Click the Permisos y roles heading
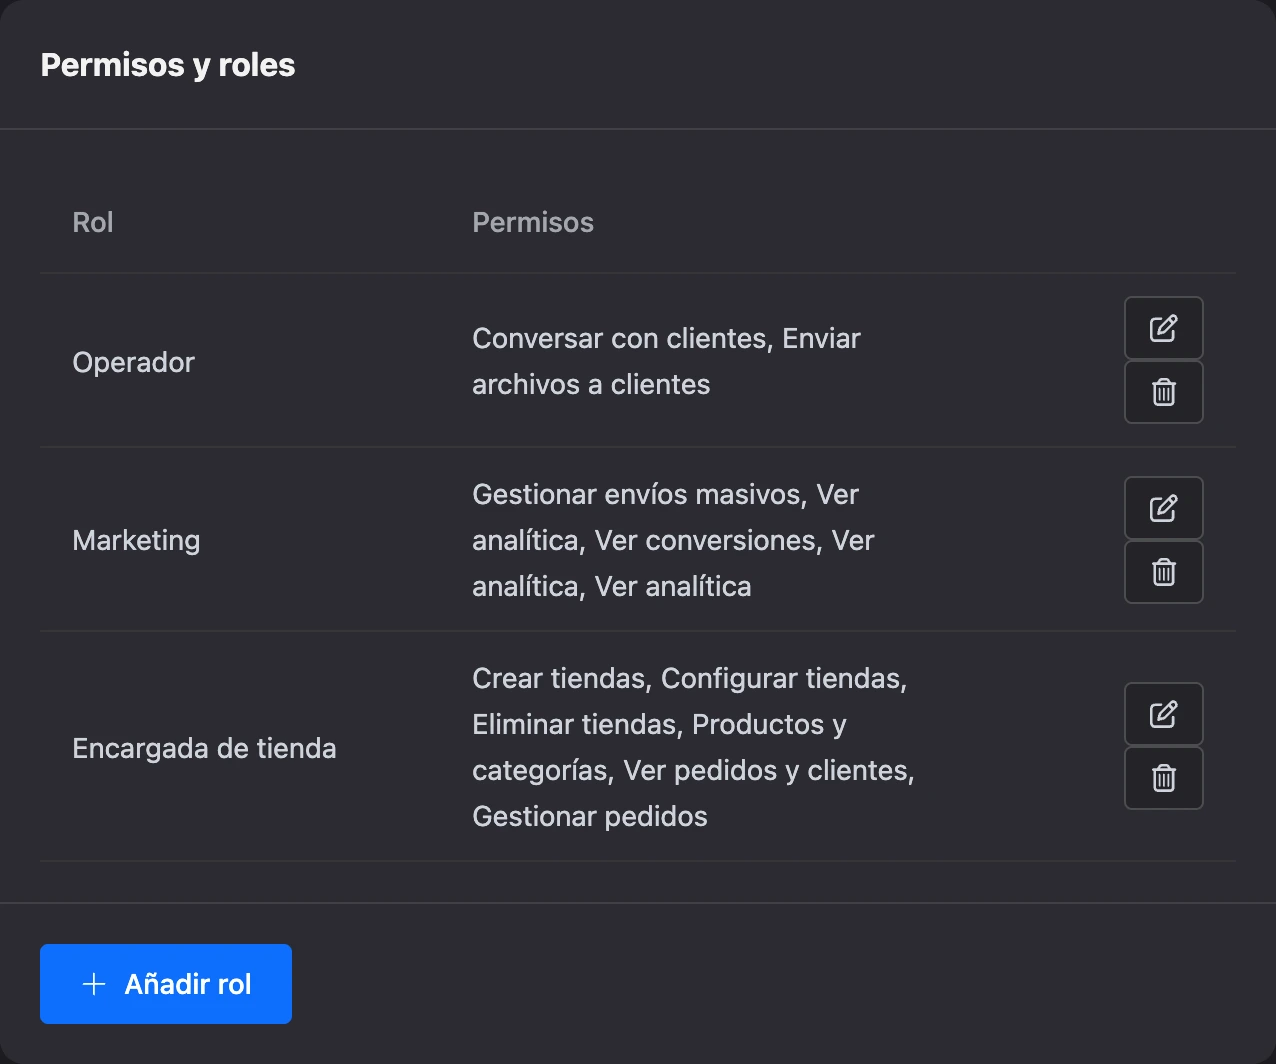This screenshot has height=1064, width=1276. tap(168, 65)
